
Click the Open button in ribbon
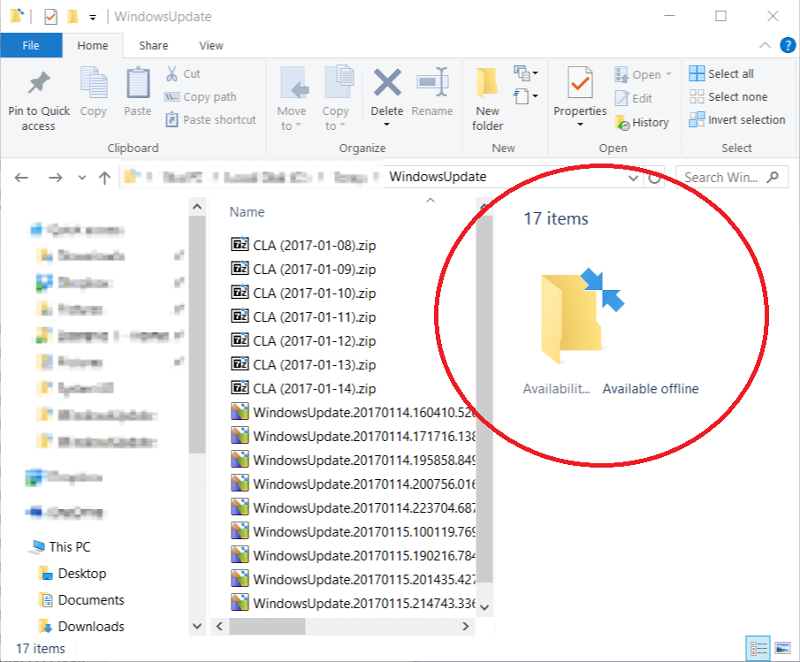click(x=643, y=74)
